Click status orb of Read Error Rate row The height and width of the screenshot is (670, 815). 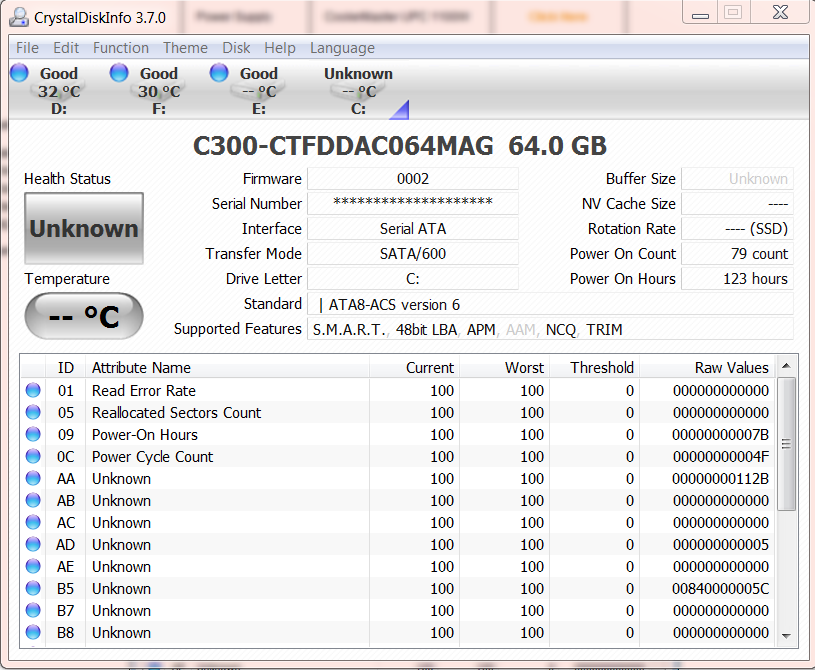pos(33,390)
